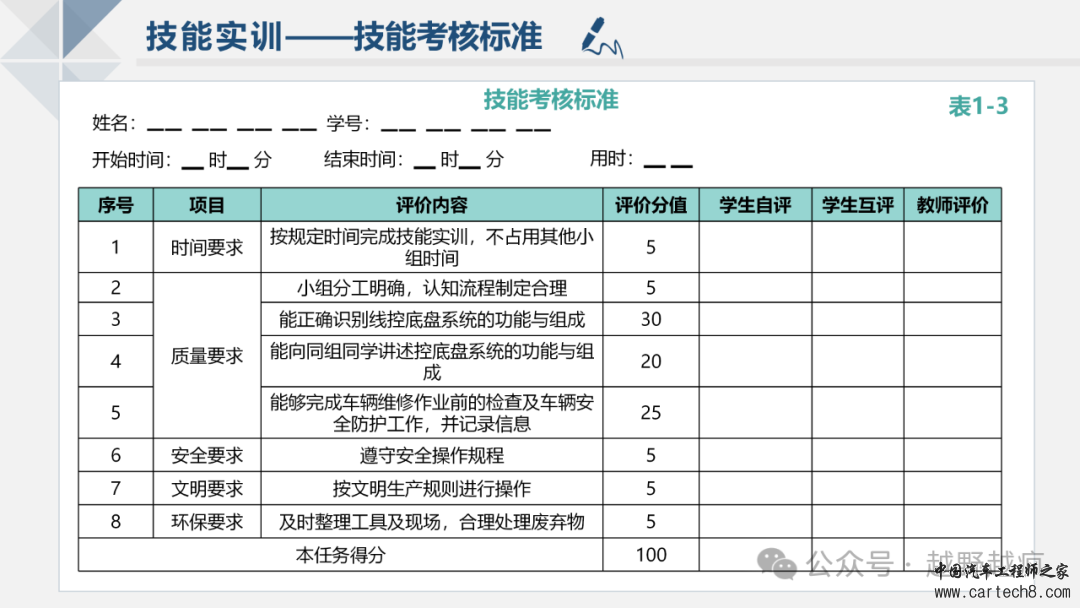Click the 文明要求 cell
The width and height of the screenshot is (1080, 608).
click(x=207, y=488)
